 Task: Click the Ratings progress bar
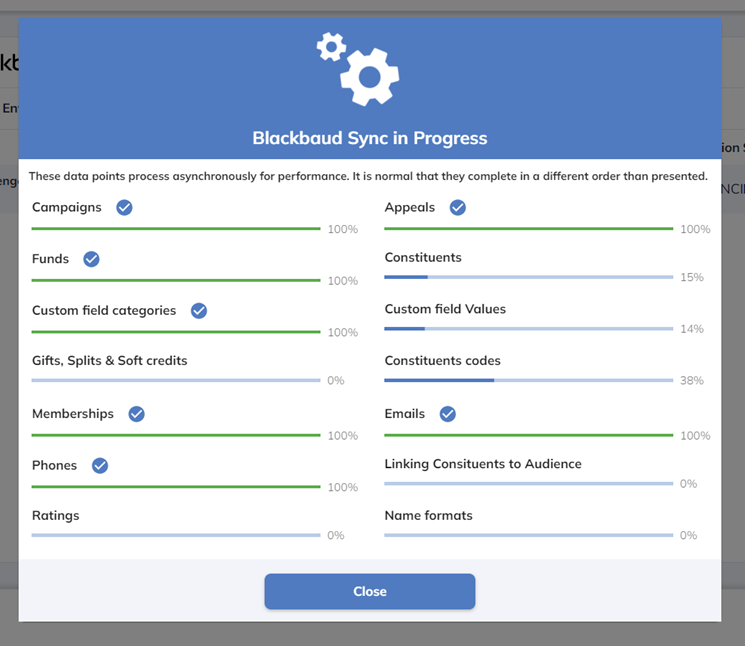tap(175, 535)
